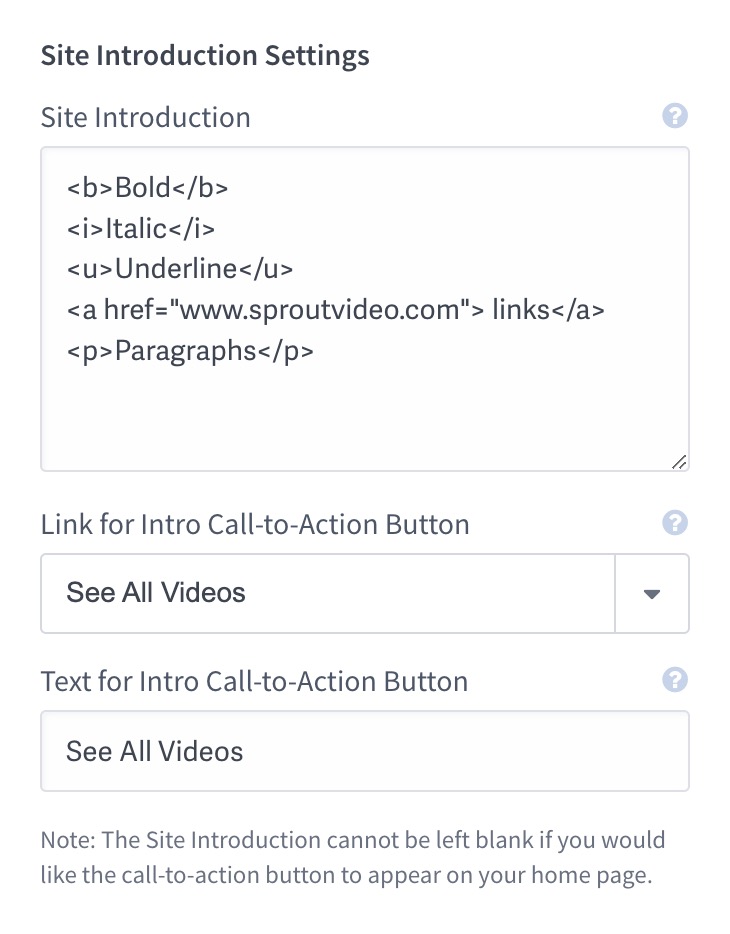View help for Text for Intro Call-to-Action Button
The height and width of the screenshot is (934, 730).
click(x=675, y=681)
